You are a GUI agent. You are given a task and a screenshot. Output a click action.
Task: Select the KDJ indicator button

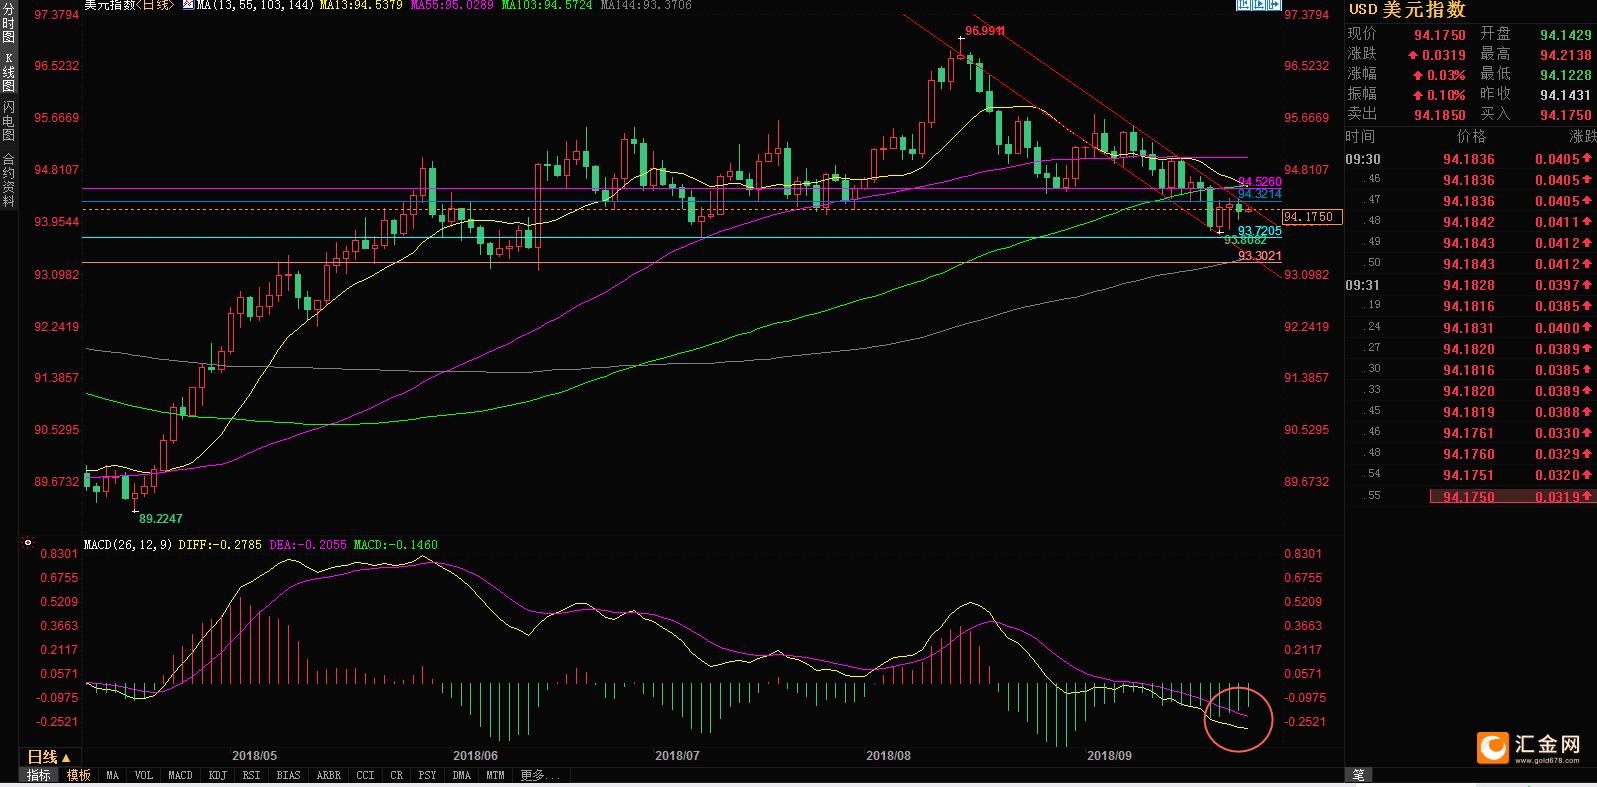click(x=218, y=775)
